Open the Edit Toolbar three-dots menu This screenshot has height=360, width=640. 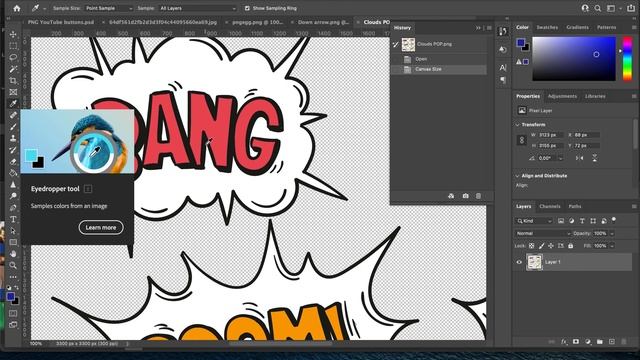[x=13, y=277]
